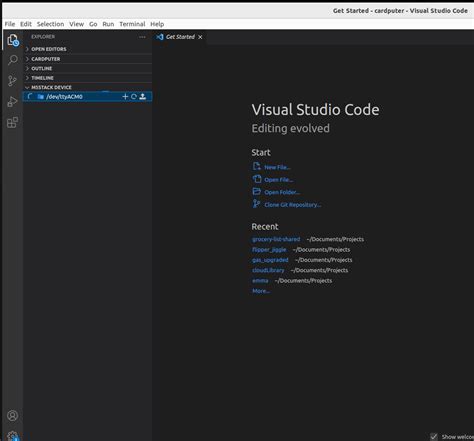Screen dimensions: 474x441
Task: Click the New File icon under Start
Action: click(256, 166)
